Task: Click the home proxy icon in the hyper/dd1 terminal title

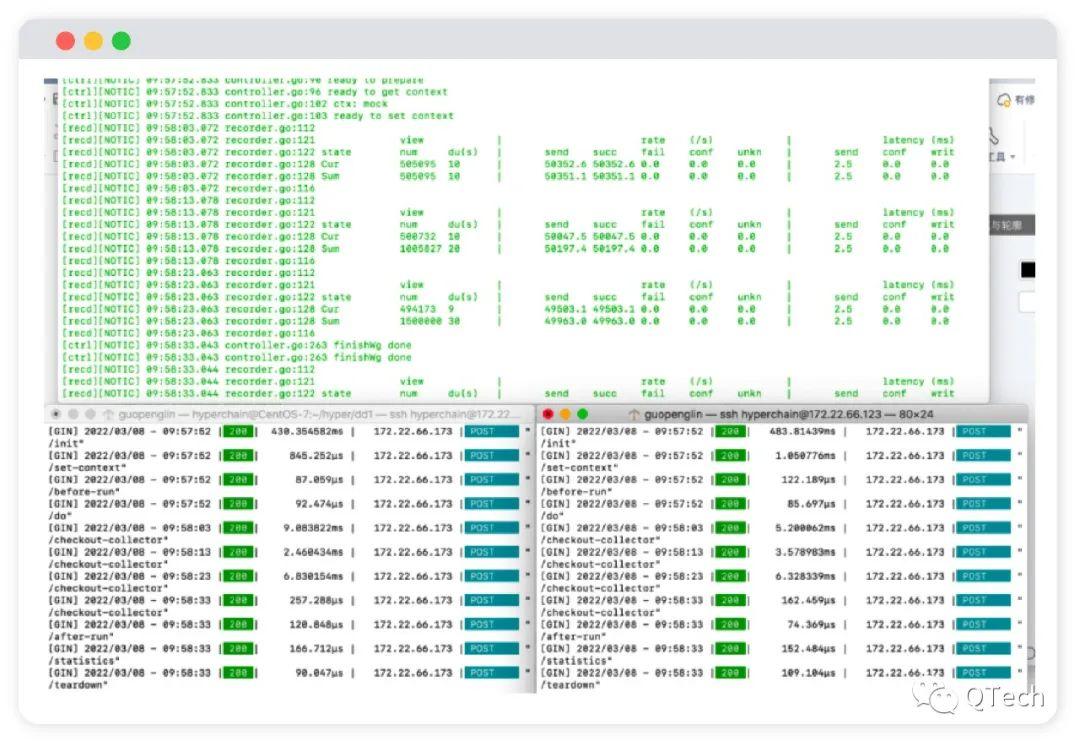Action: click(x=107, y=414)
